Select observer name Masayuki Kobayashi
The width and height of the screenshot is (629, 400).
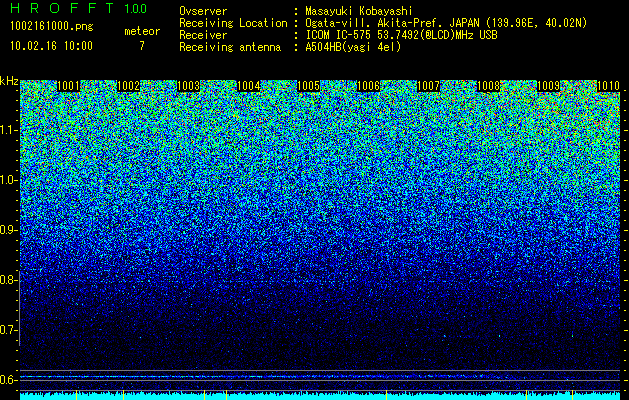[x=359, y=12]
